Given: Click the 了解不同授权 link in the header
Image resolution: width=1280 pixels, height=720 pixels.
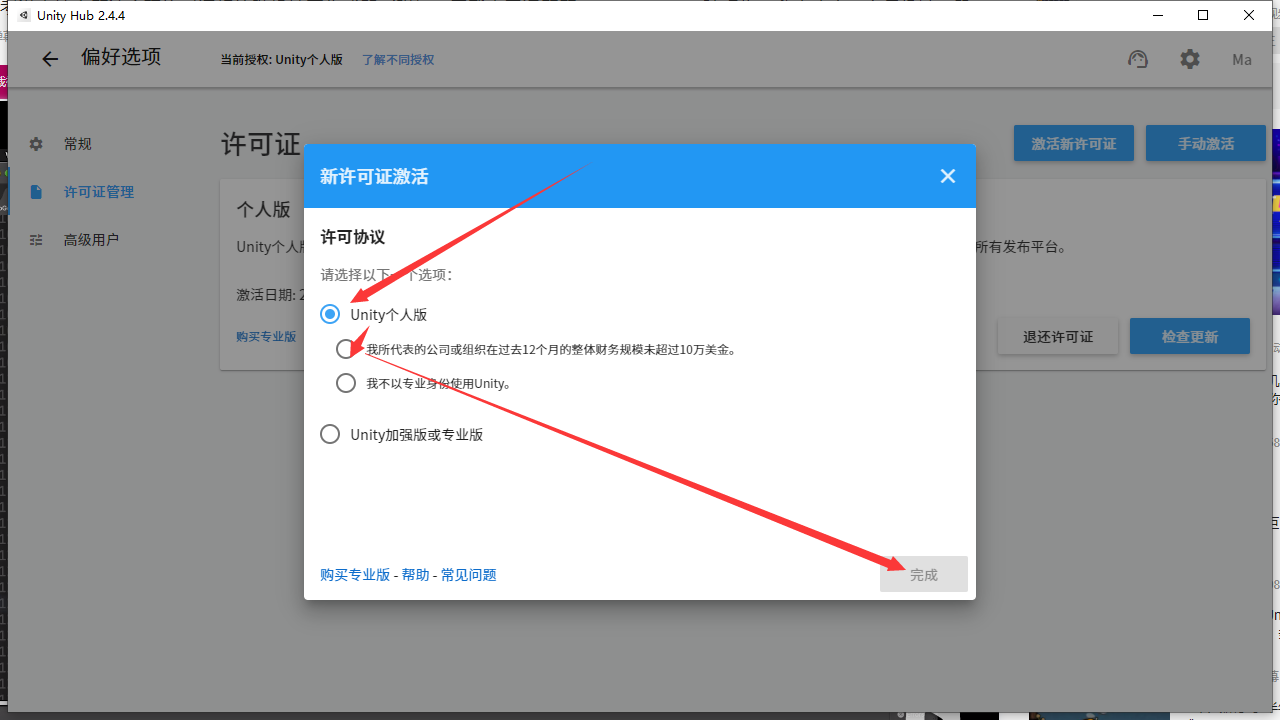Looking at the screenshot, I should tap(397, 60).
